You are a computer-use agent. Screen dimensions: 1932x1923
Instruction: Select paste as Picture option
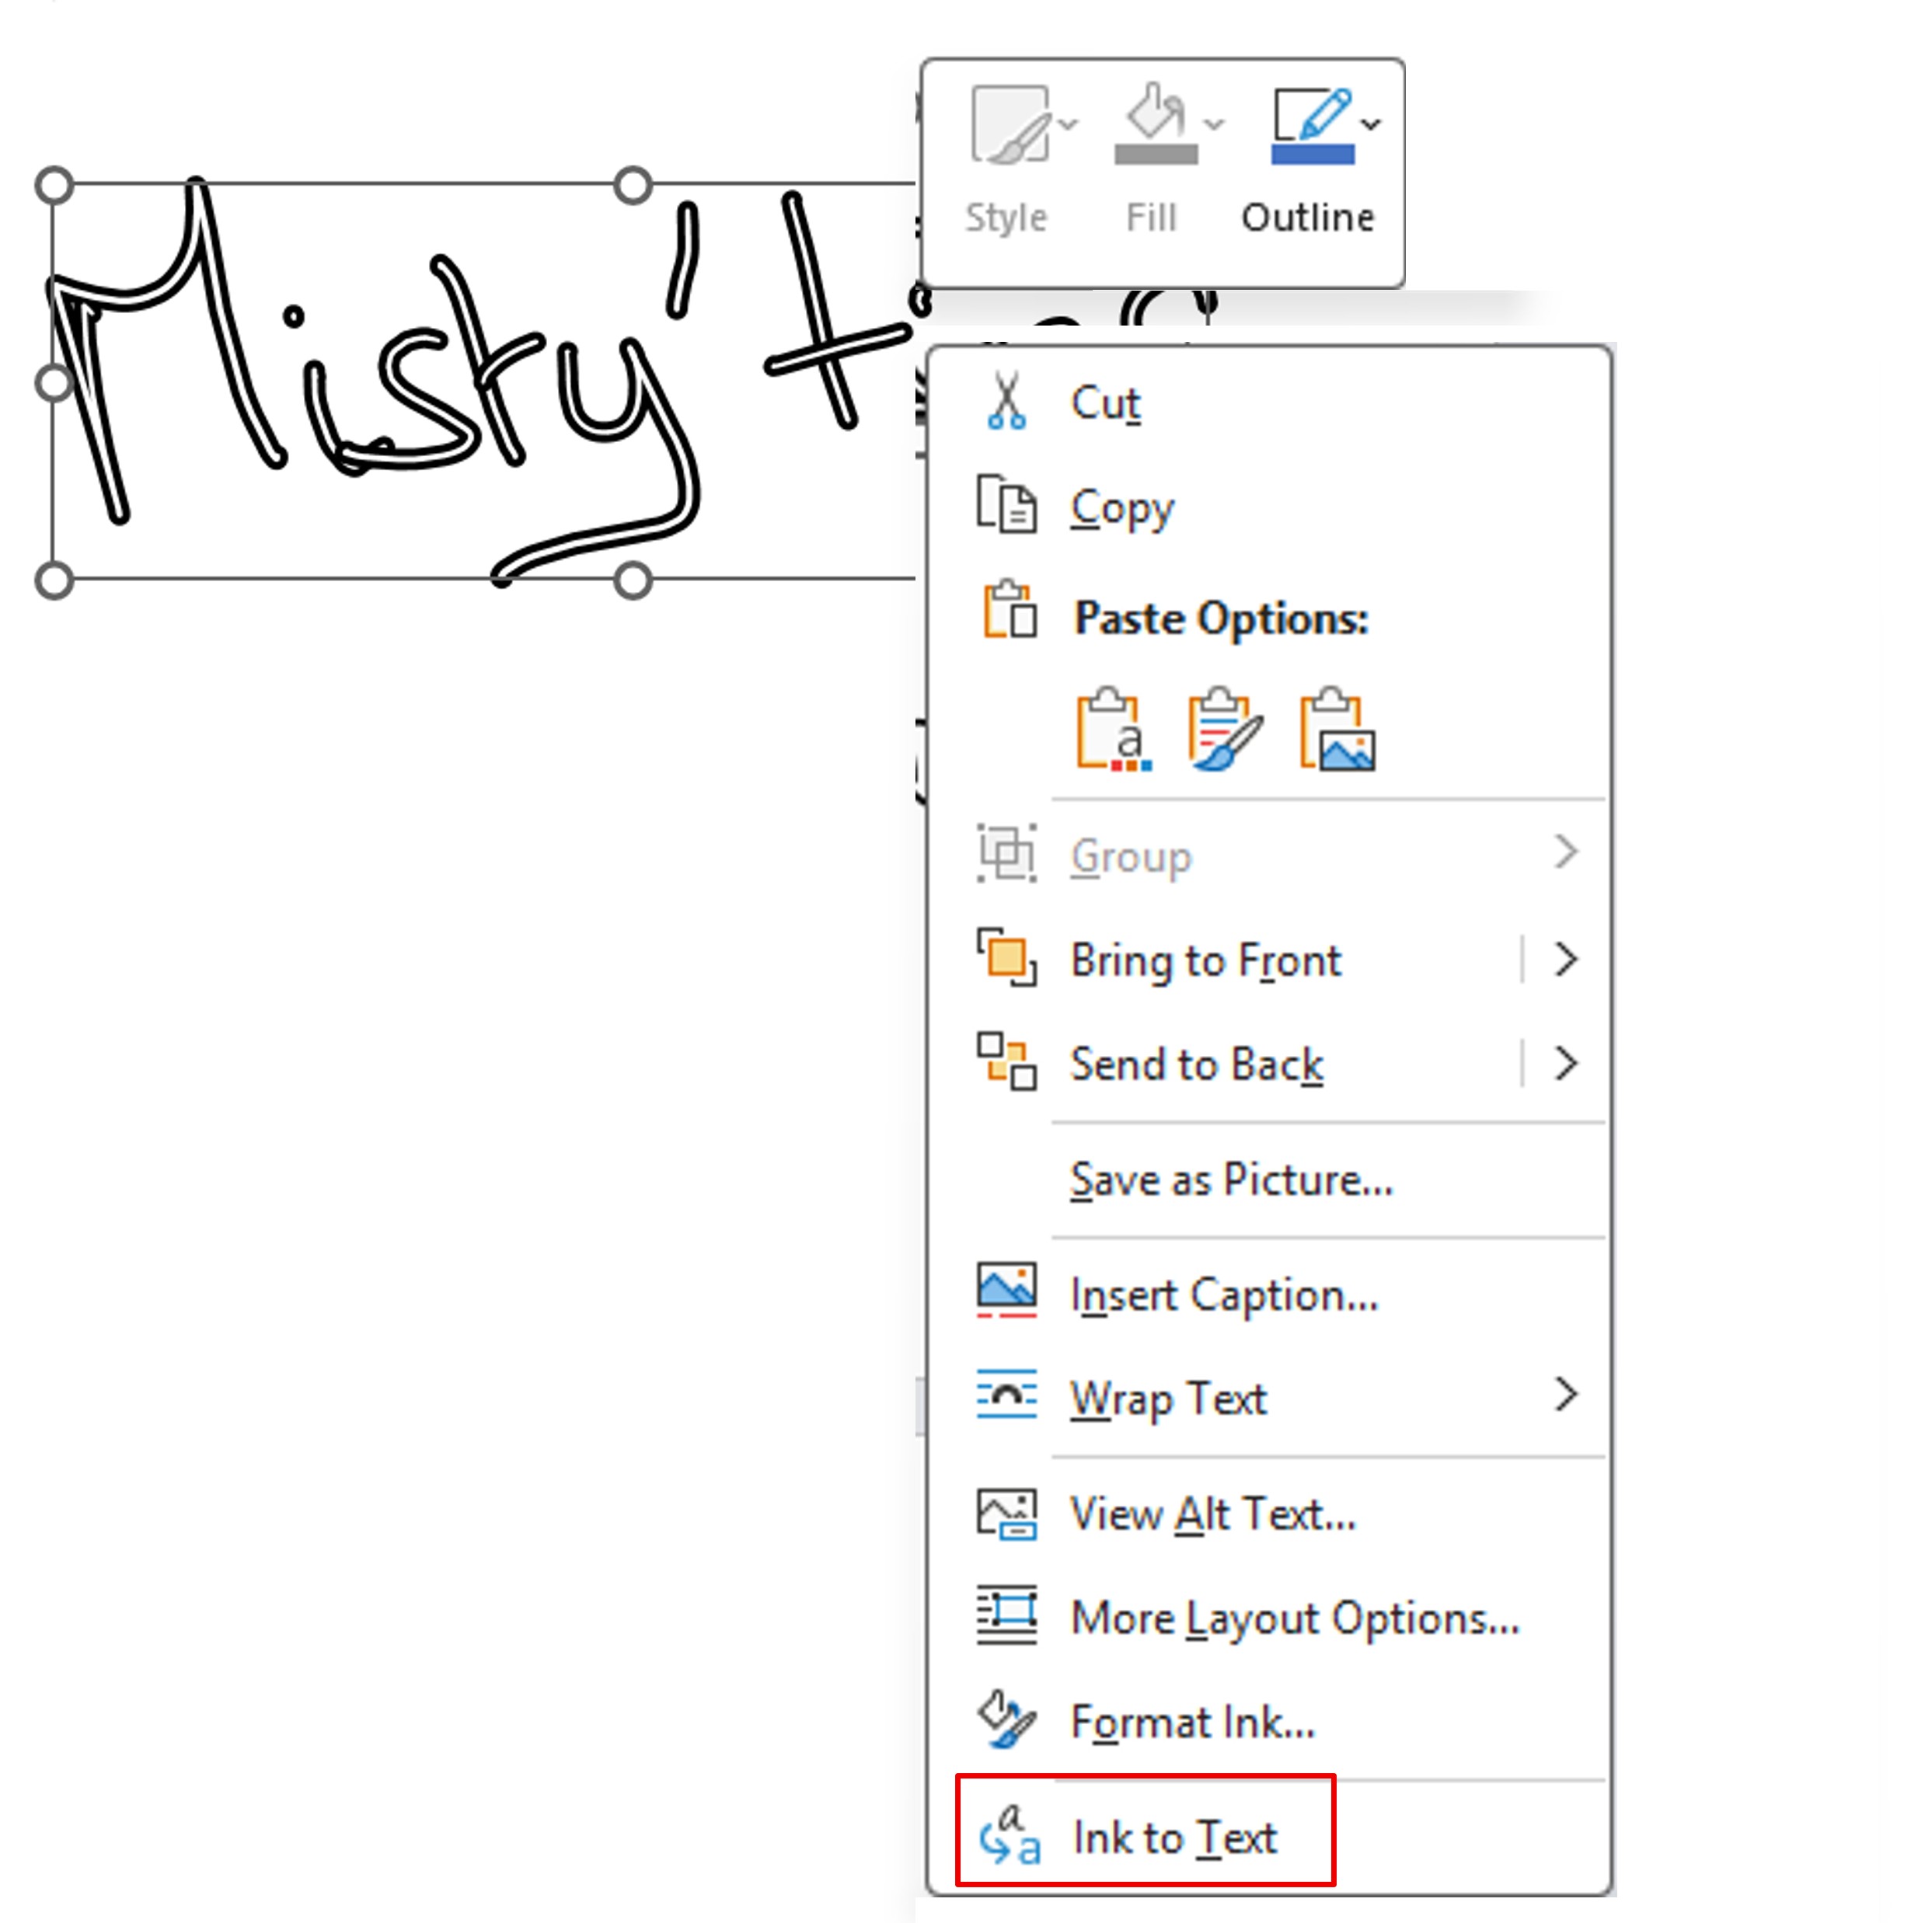click(x=1337, y=729)
